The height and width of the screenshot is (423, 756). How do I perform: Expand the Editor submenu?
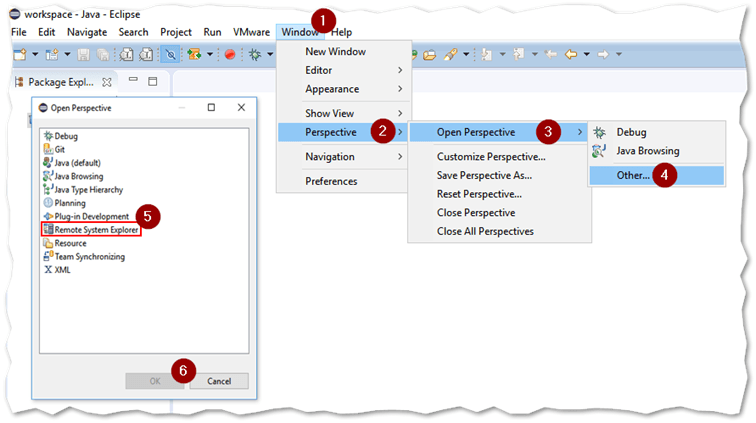[x=344, y=70]
